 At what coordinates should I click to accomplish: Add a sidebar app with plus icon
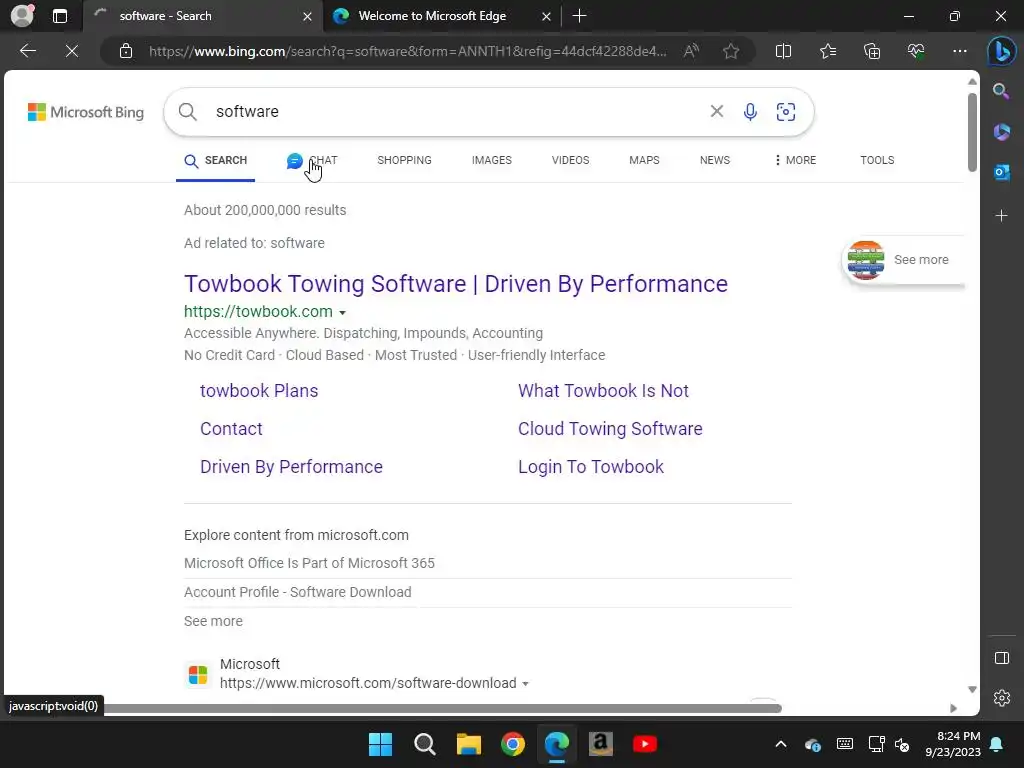tap(1001, 216)
